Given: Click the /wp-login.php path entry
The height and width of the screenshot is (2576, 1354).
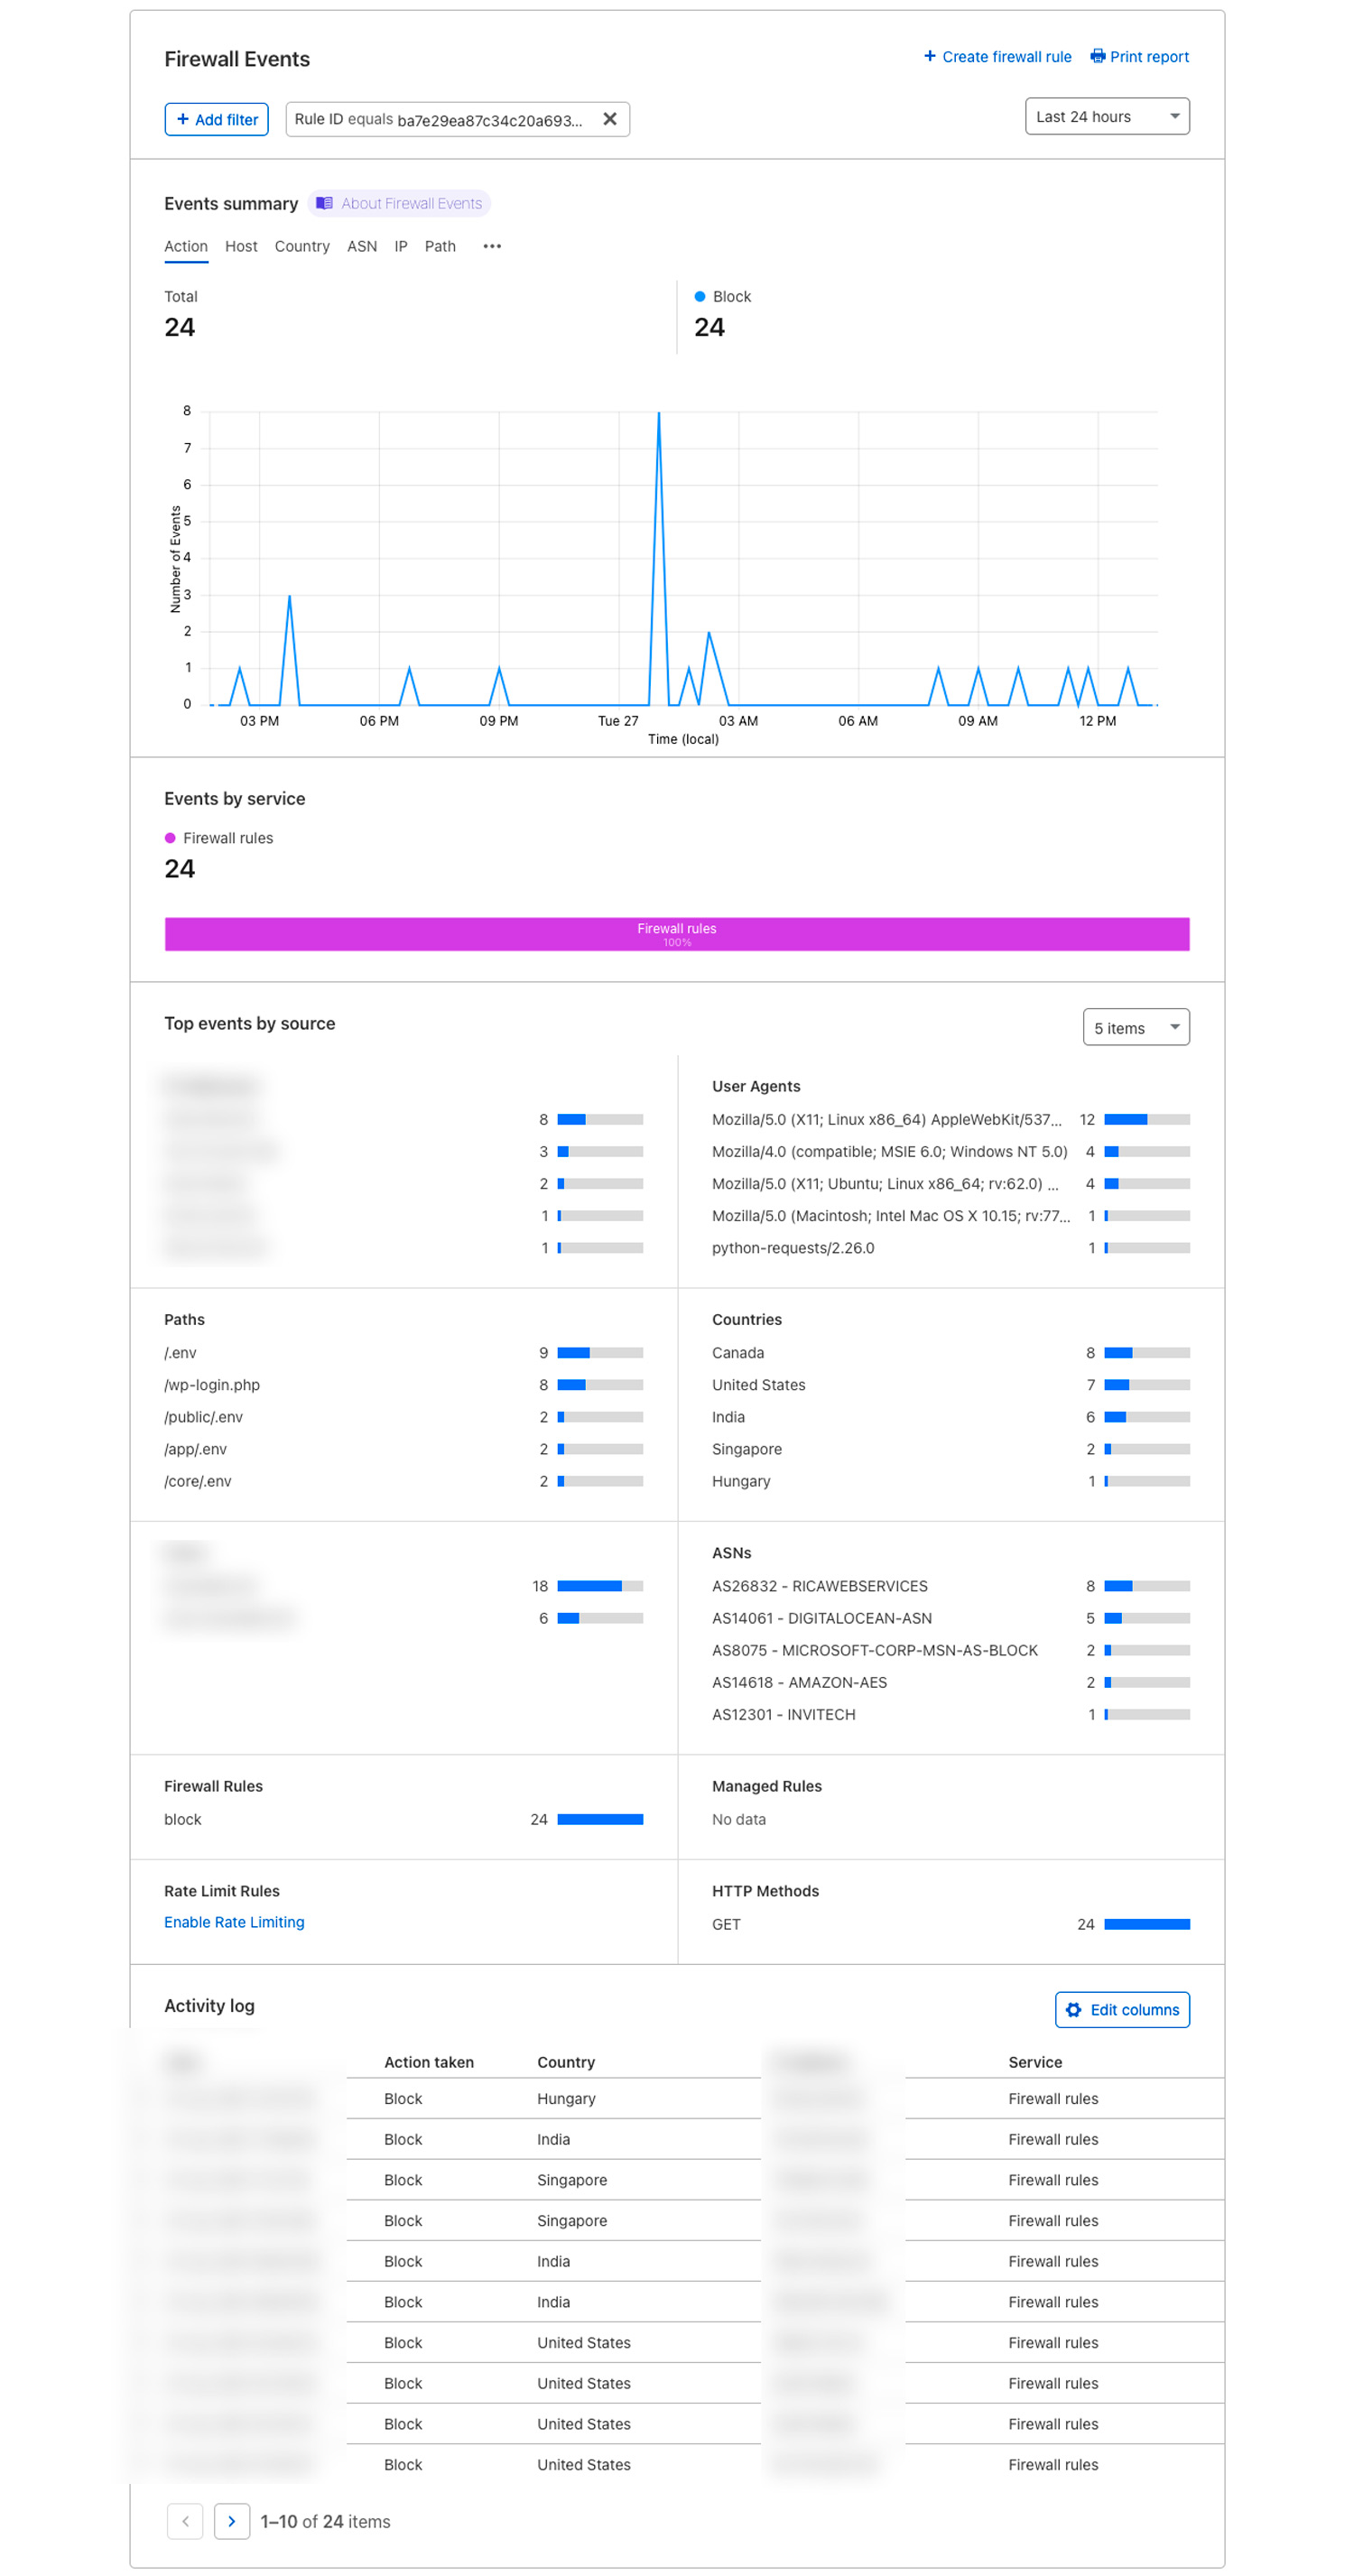Looking at the screenshot, I should point(212,1384).
